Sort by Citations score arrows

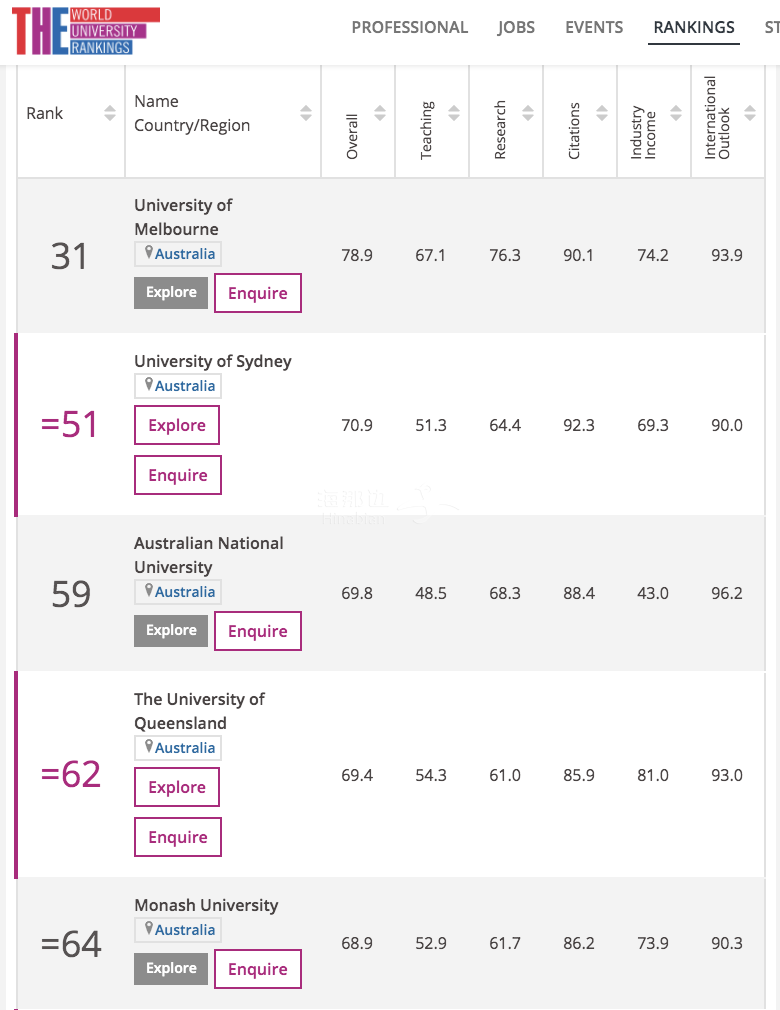click(x=602, y=113)
